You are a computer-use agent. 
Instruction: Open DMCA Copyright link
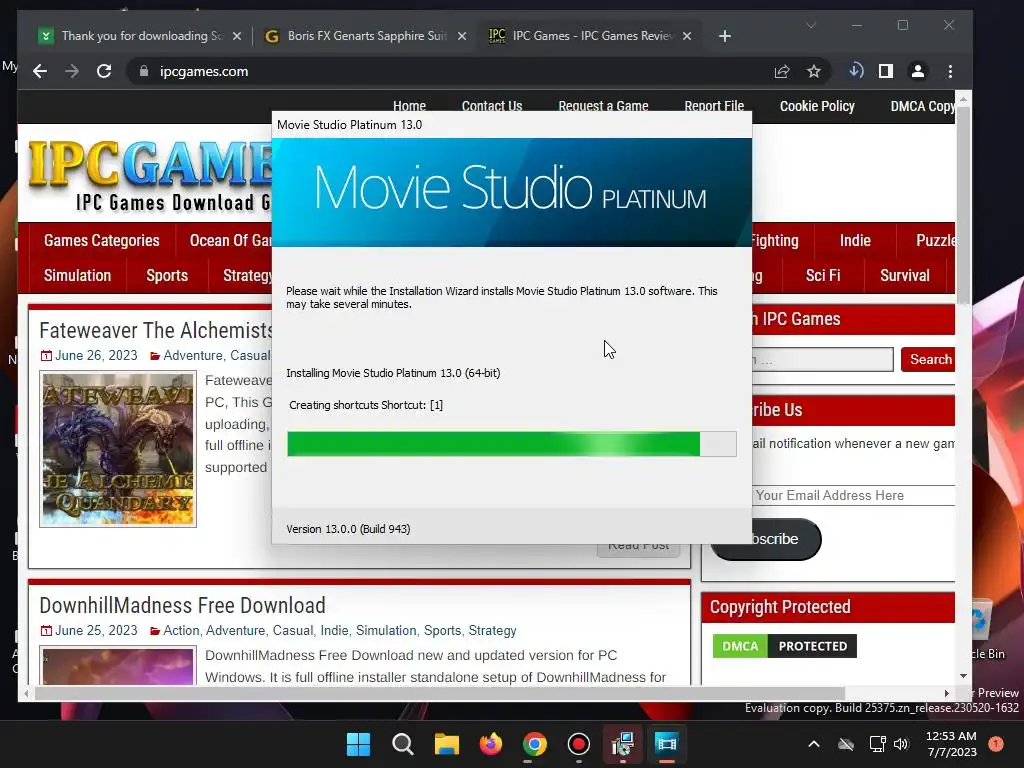[x=922, y=106]
